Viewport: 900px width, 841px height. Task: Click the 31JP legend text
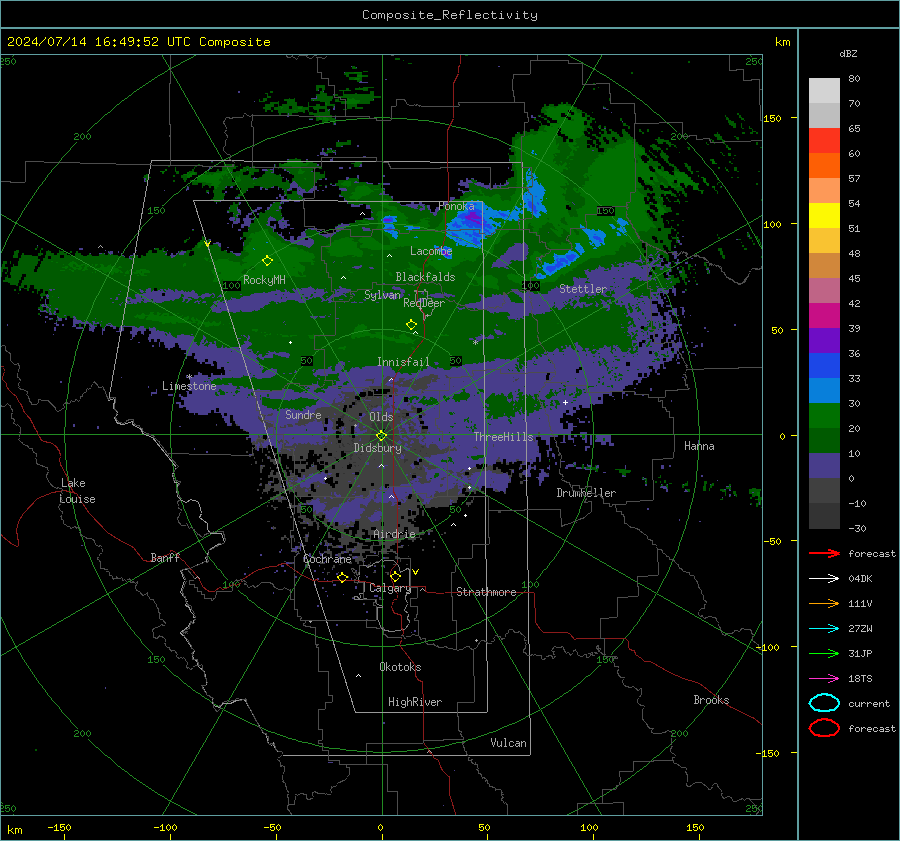(x=860, y=653)
